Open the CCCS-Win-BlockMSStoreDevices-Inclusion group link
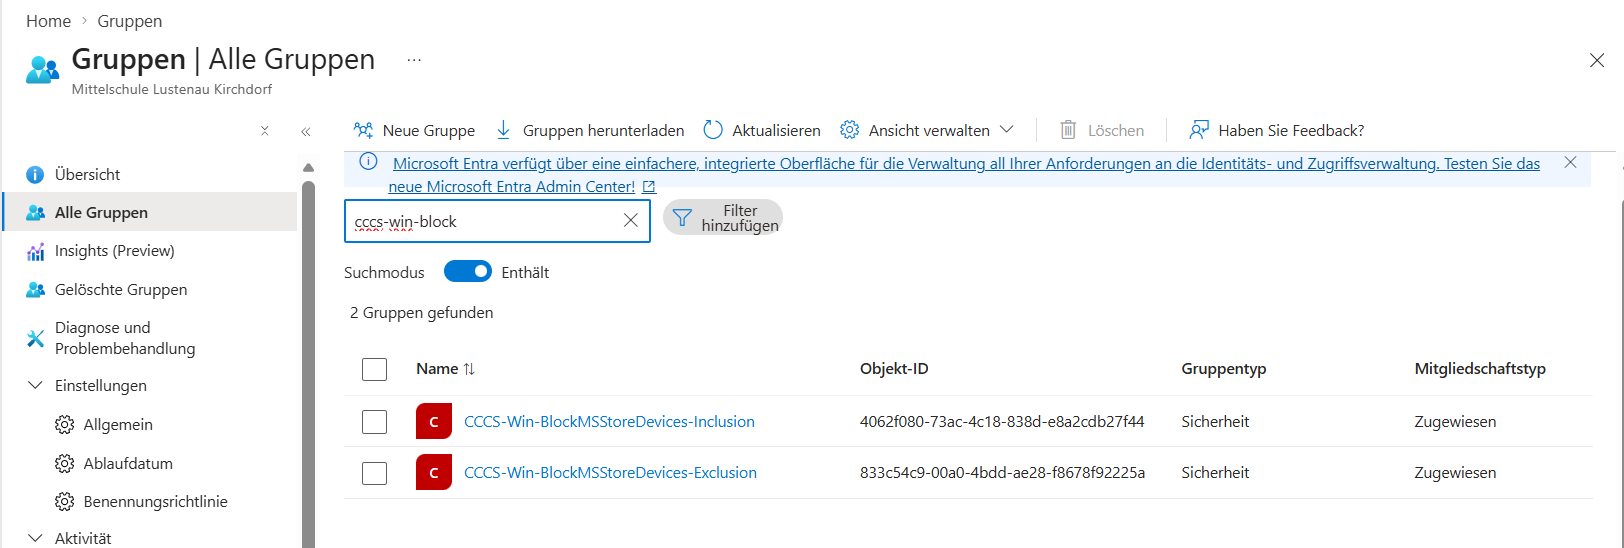Viewport: 1624px width, 548px height. [x=609, y=422]
